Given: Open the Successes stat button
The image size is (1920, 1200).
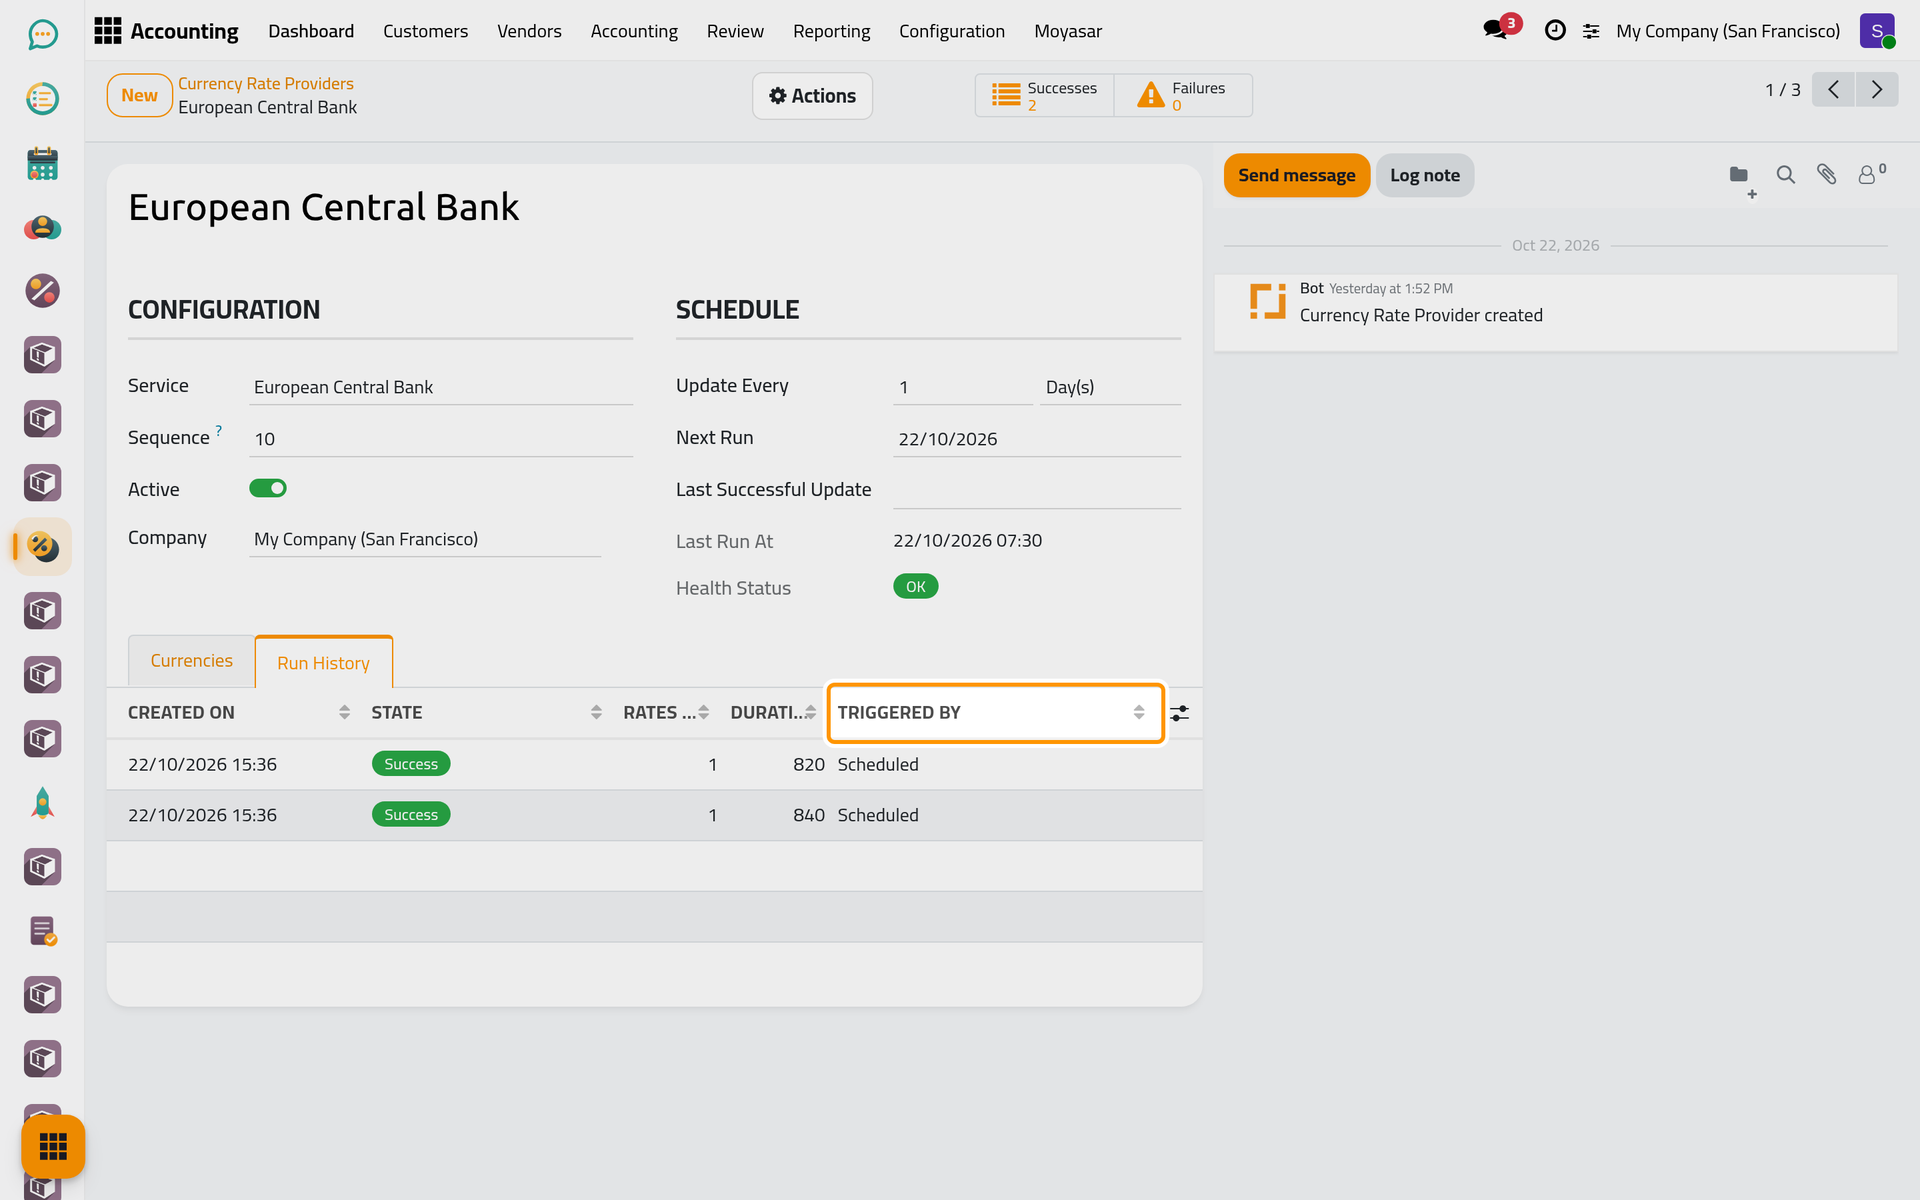Looking at the screenshot, I should click(1044, 95).
